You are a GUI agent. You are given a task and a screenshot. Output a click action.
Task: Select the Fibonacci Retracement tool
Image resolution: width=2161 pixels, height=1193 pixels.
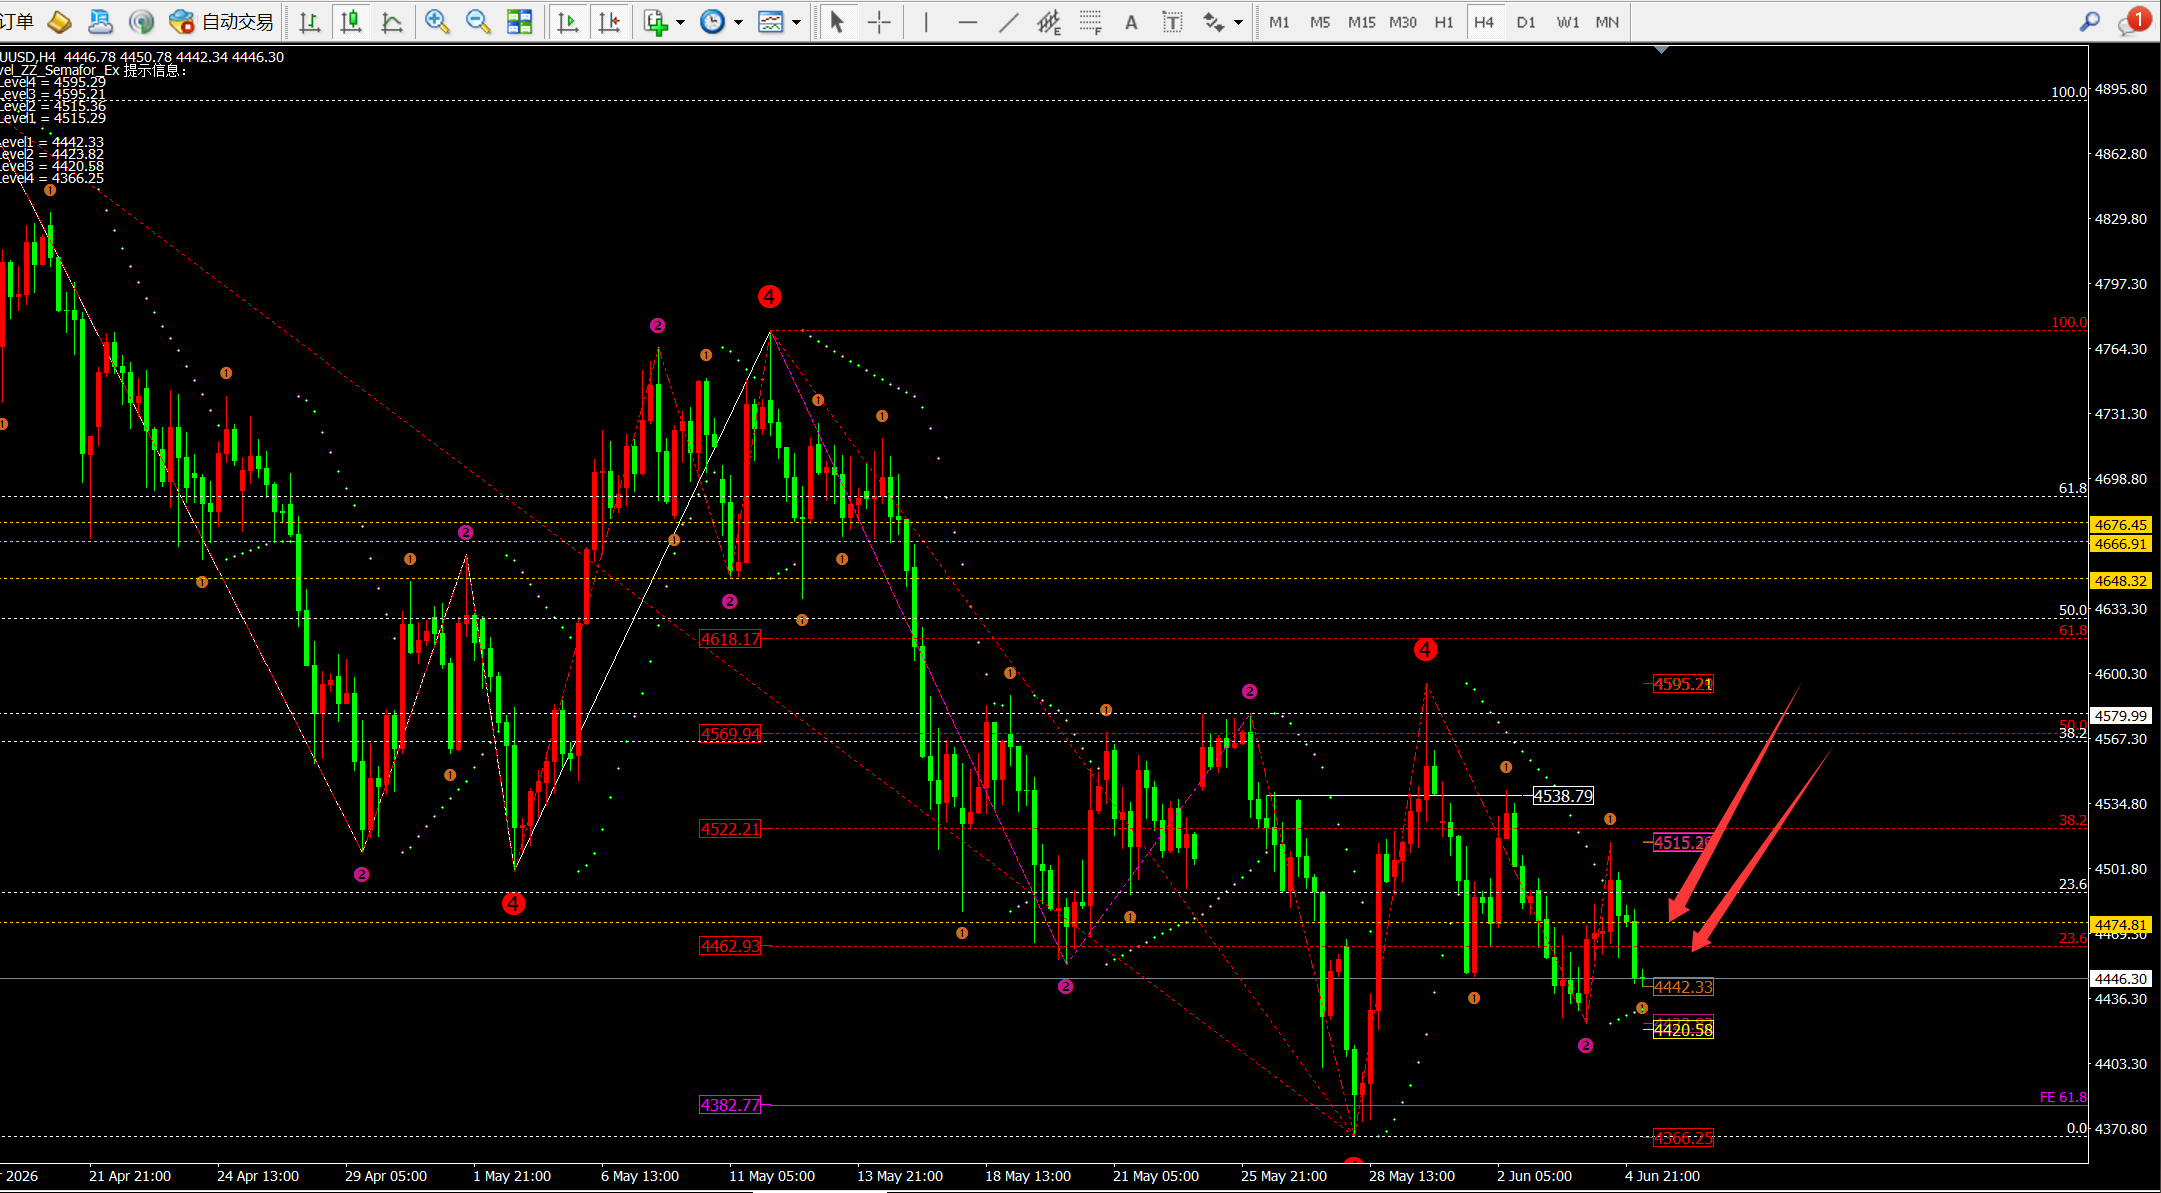pos(1090,21)
